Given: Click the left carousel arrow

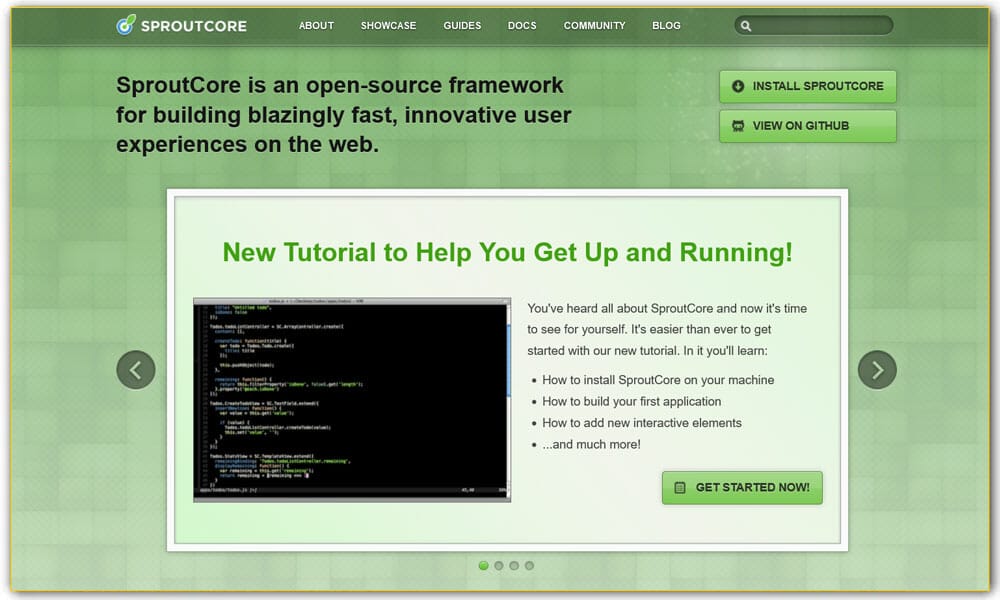Looking at the screenshot, I should click(x=136, y=369).
